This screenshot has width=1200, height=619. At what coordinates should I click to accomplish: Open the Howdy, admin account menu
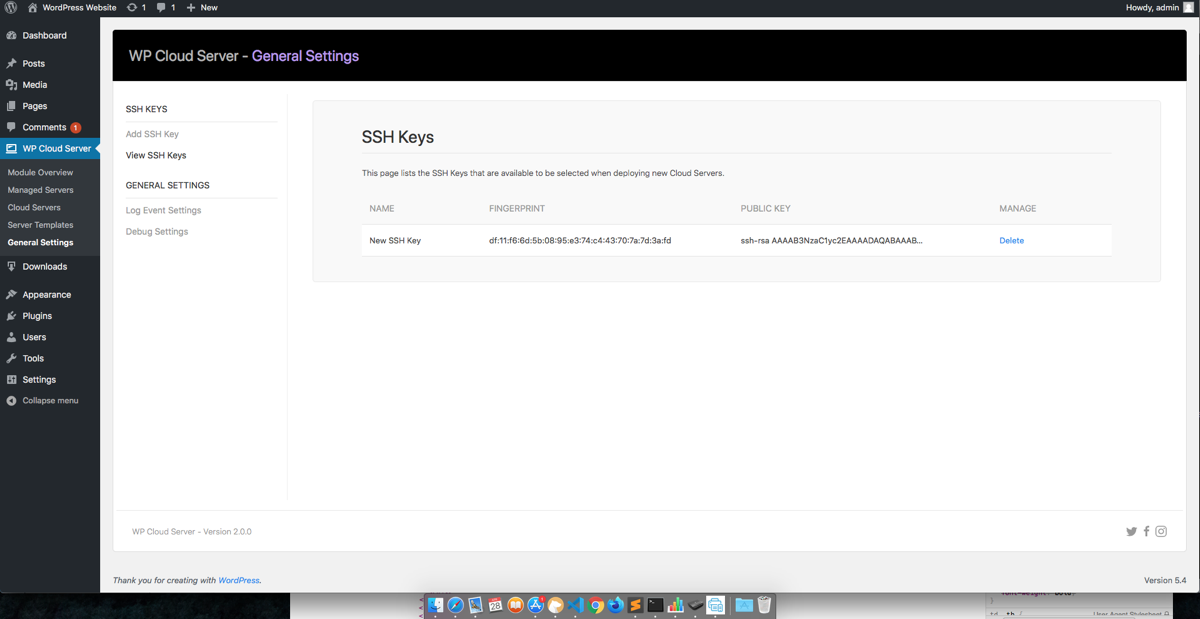tap(1153, 7)
